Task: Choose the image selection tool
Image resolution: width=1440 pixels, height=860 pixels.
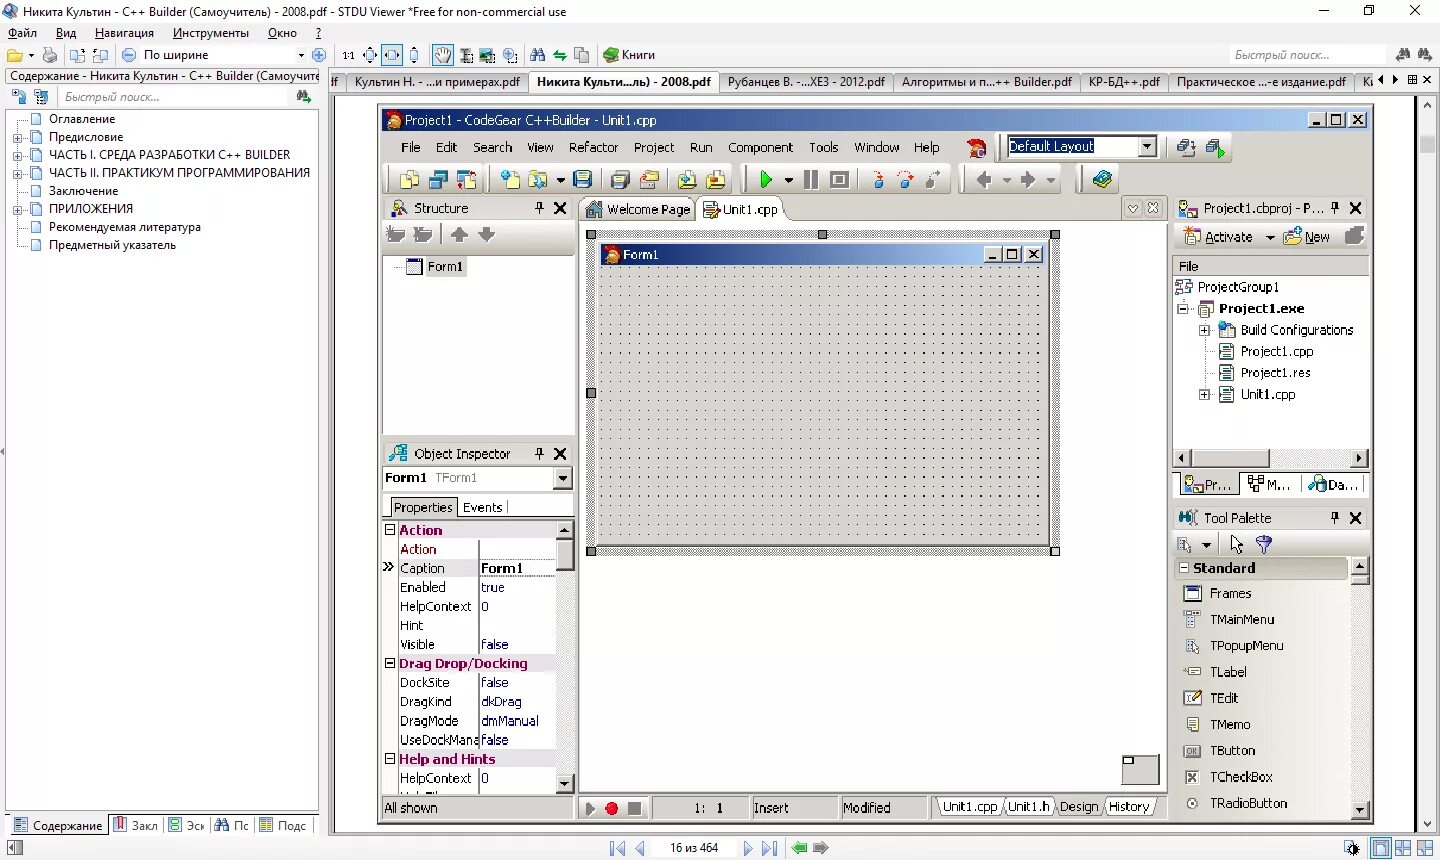Action: (x=487, y=55)
